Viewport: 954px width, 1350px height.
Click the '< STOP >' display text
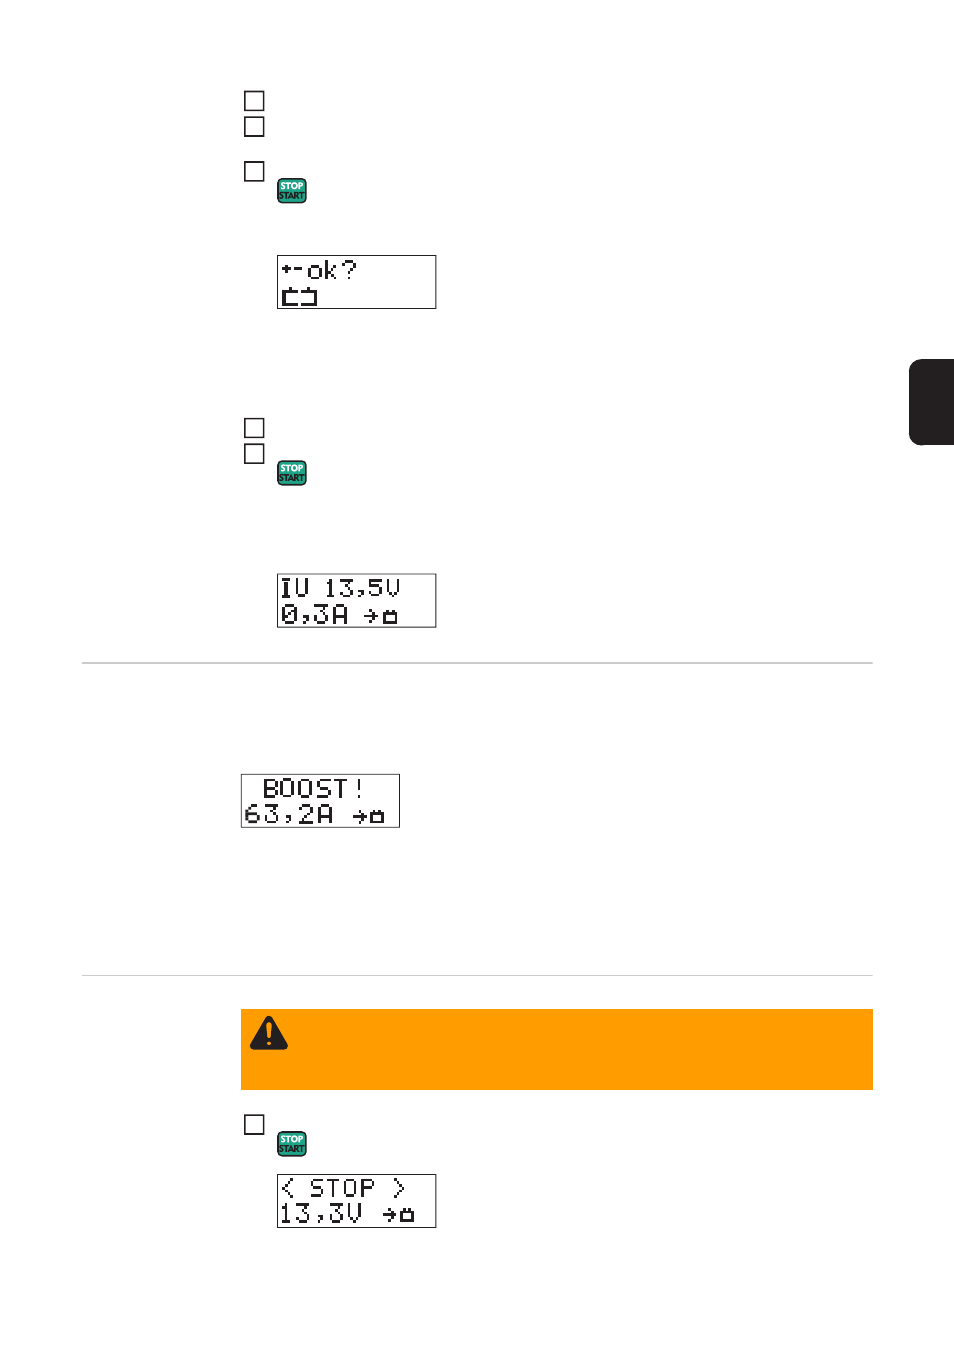343,1188
